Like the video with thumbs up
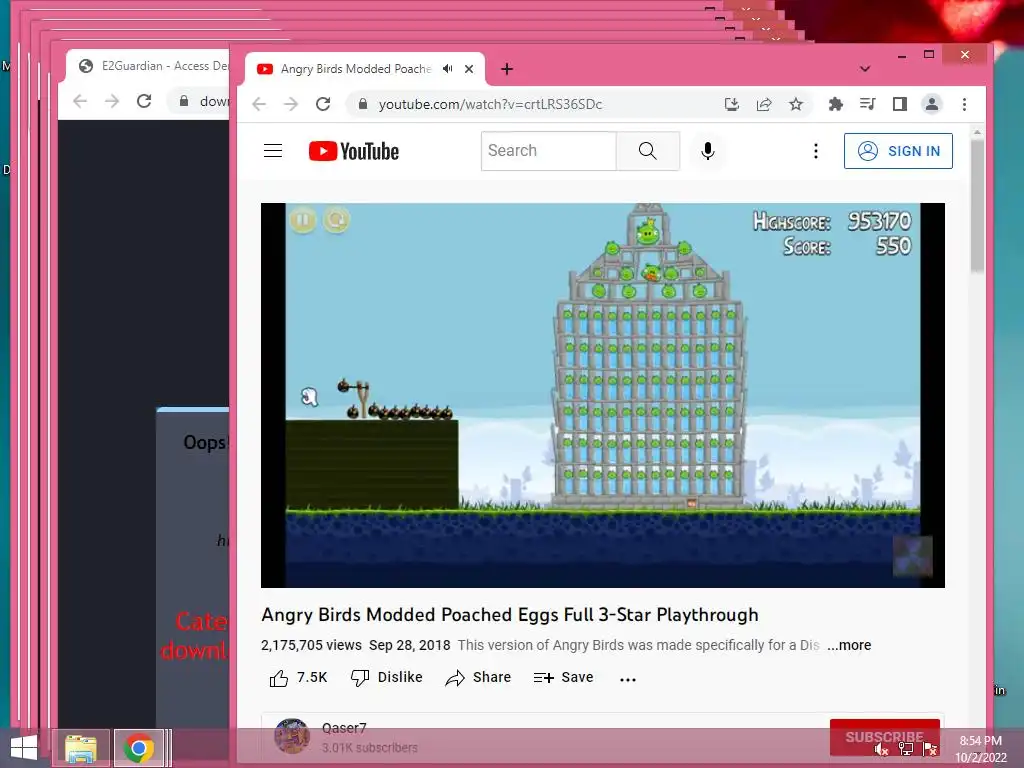Image resolution: width=1024 pixels, height=768 pixels. point(298,678)
